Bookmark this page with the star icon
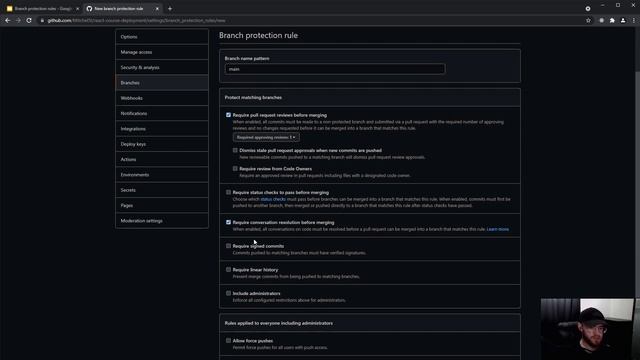 (588, 20)
